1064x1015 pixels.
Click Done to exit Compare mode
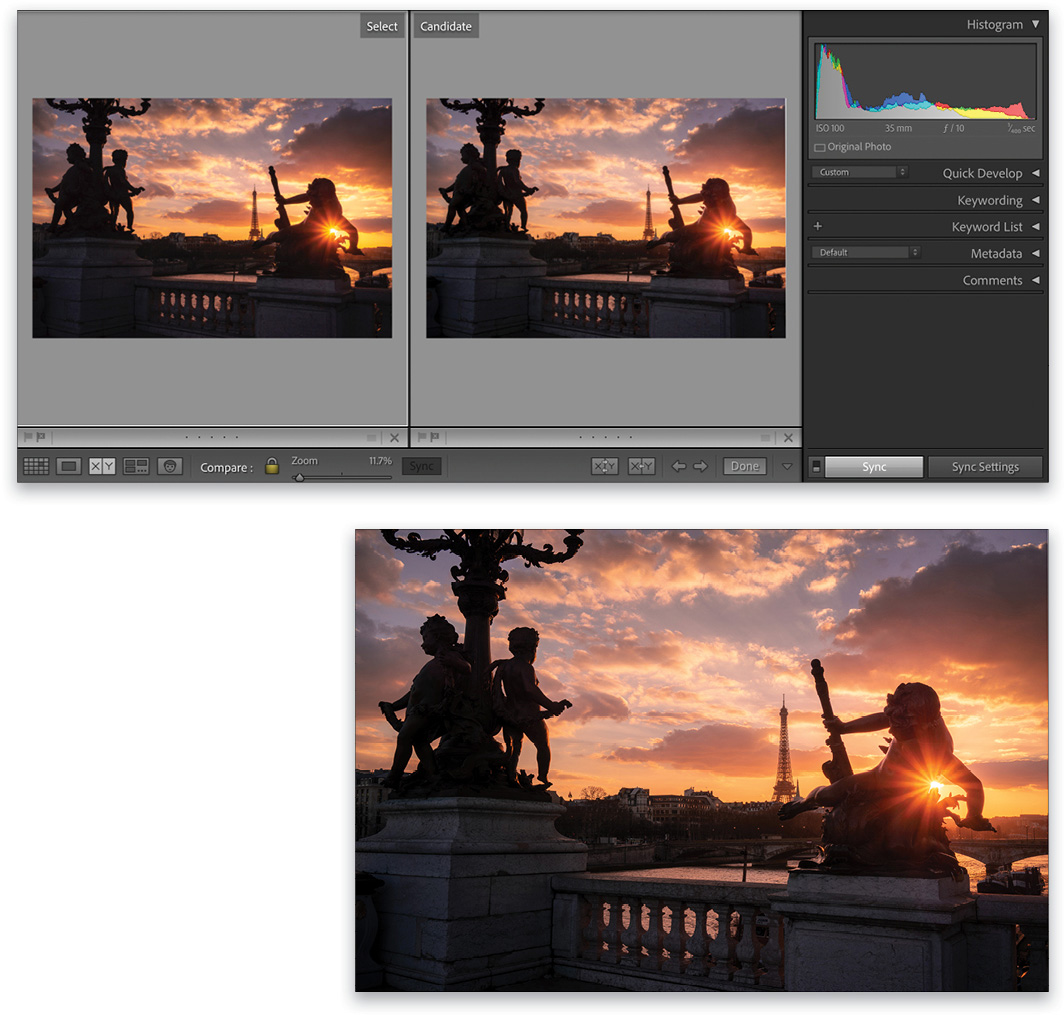(744, 466)
